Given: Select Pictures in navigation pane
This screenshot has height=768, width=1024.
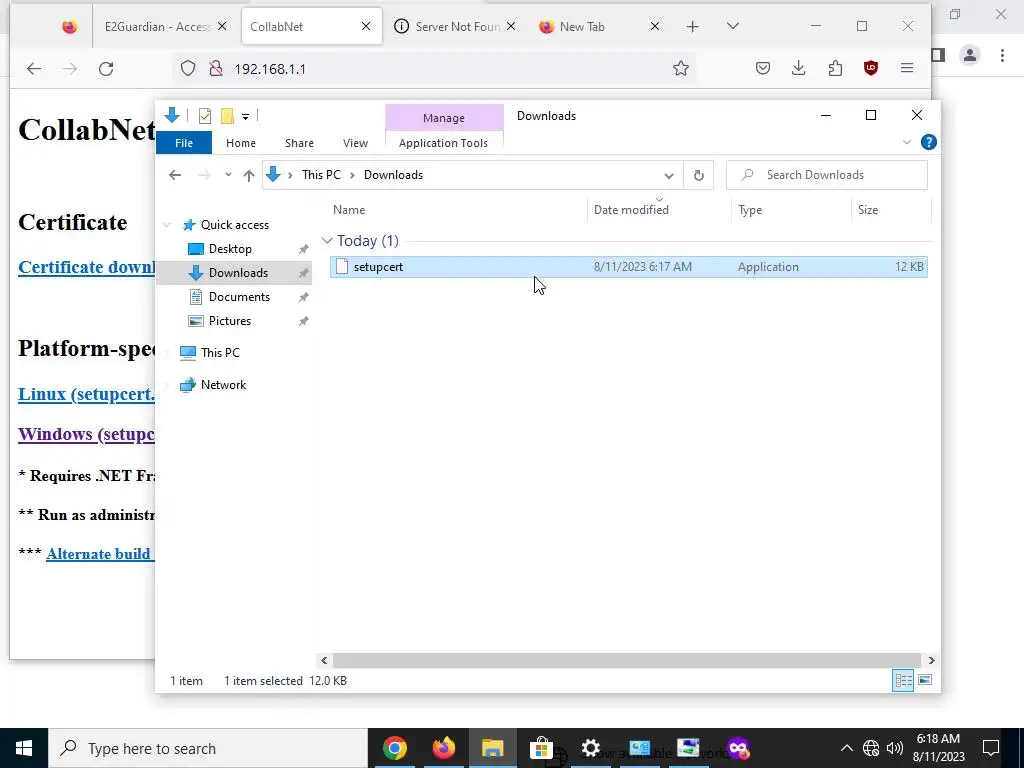Looking at the screenshot, I should (x=229, y=321).
